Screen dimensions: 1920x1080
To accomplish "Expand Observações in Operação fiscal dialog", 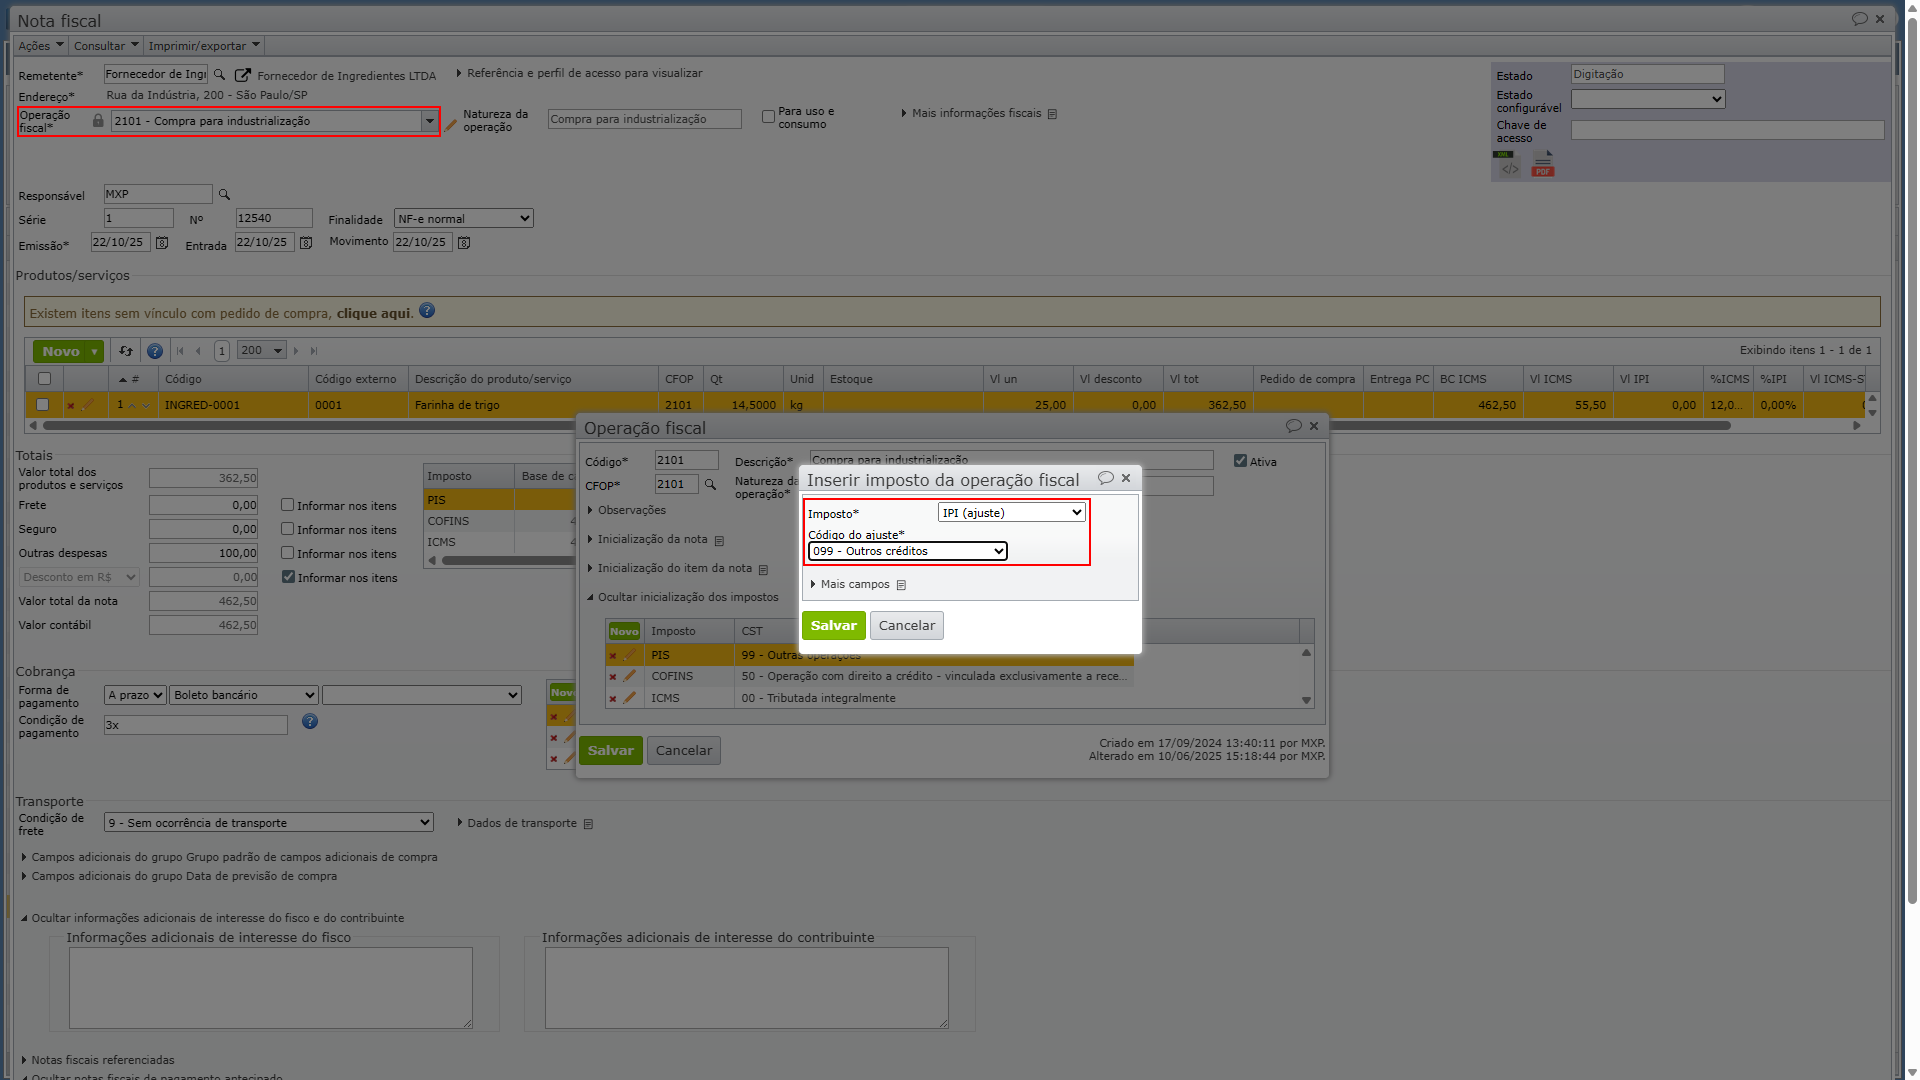I will pos(631,511).
